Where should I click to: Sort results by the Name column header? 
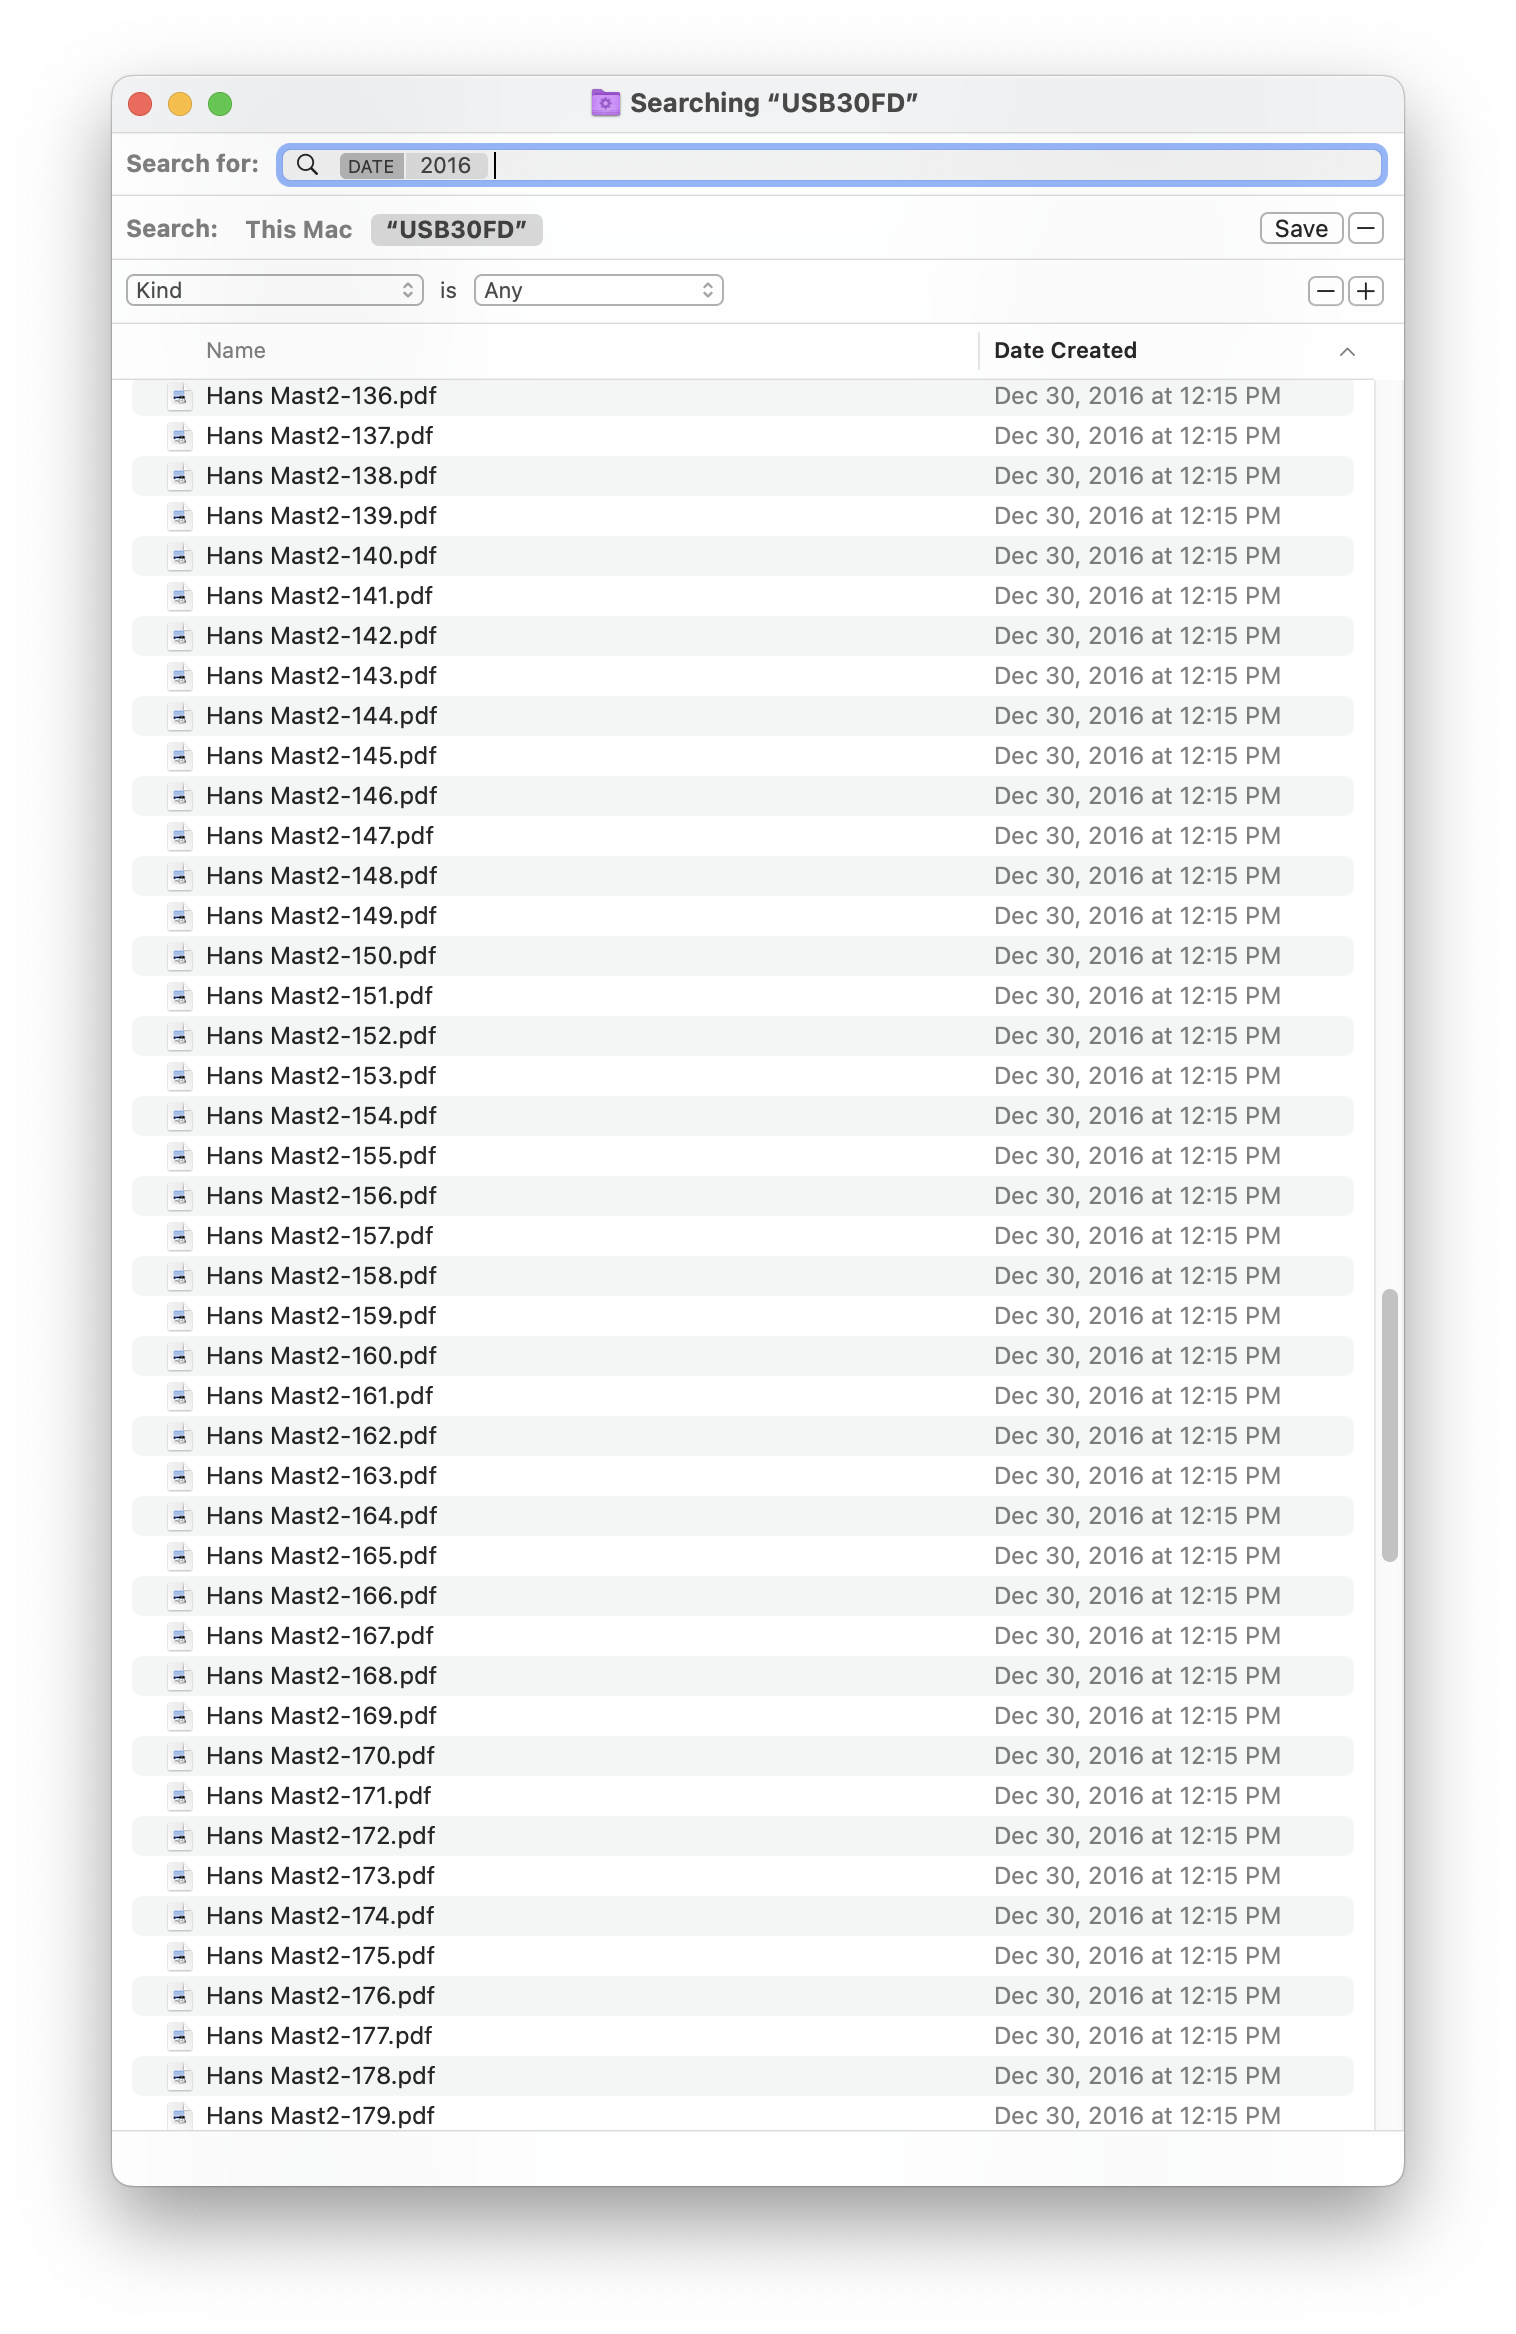[x=236, y=351]
